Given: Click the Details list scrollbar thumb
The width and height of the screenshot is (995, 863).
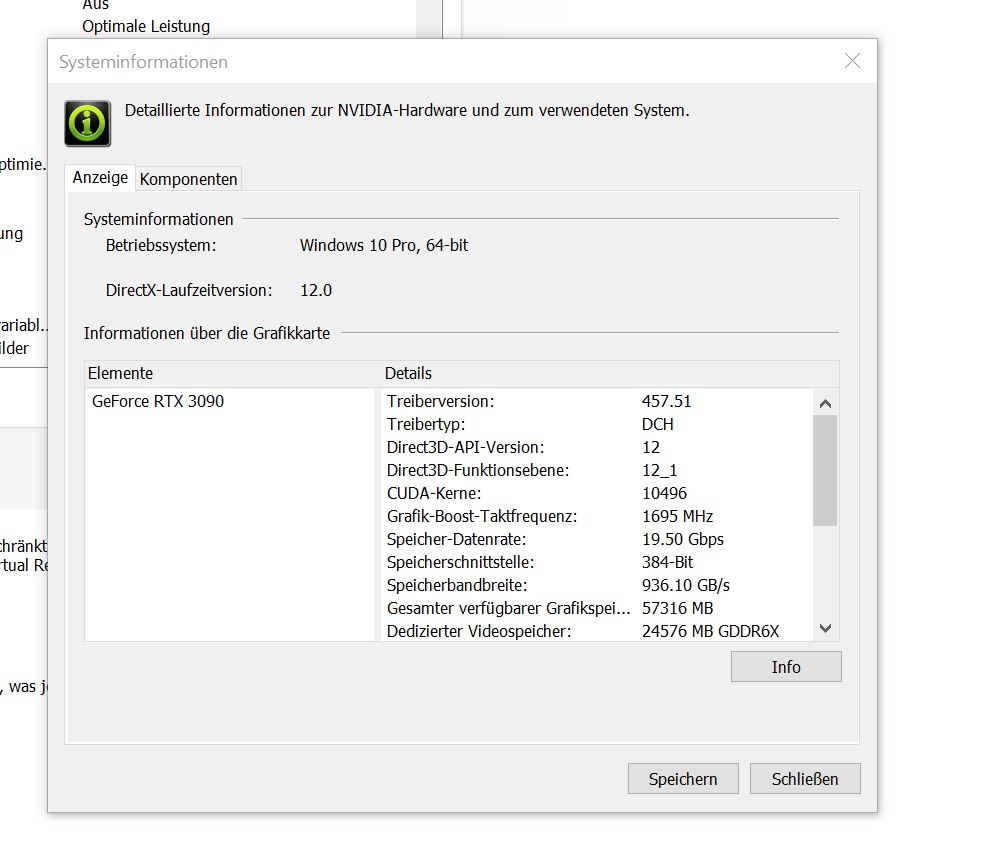Looking at the screenshot, I should click(825, 470).
